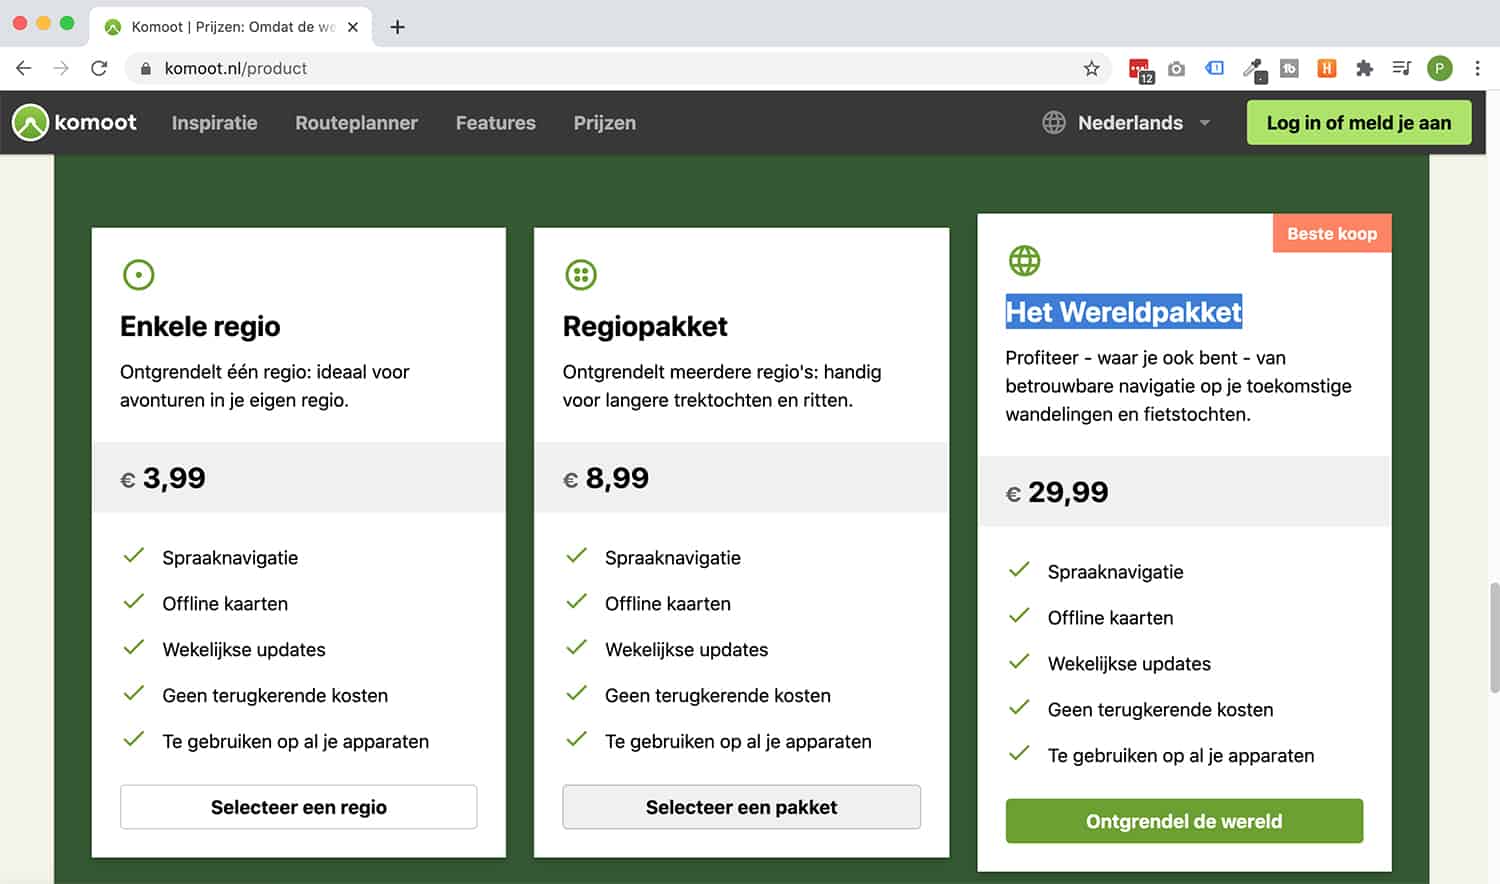Screen dimensions: 1500x884
Task: Click the € 3,99 price
Action: (163, 478)
